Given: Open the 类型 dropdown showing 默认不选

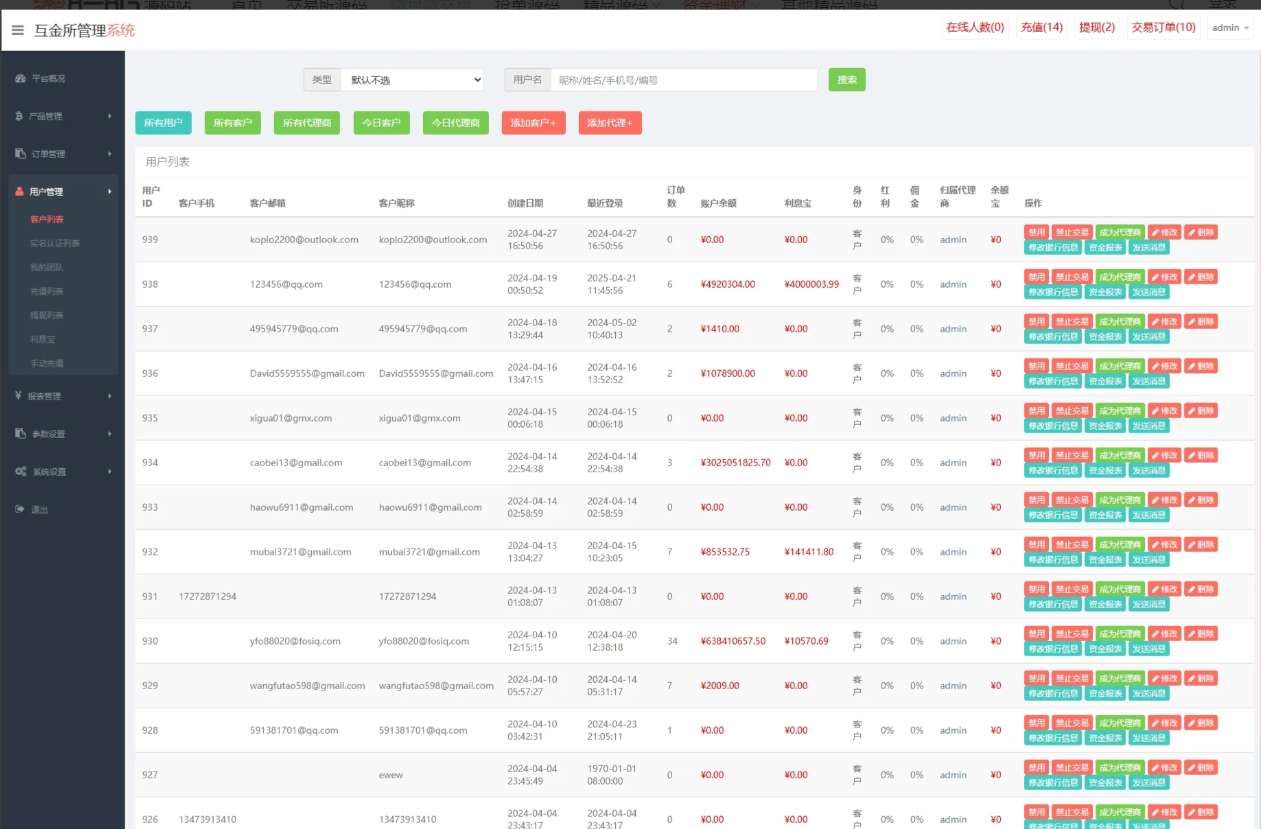Looking at the screenshot, I should [411, 80].
